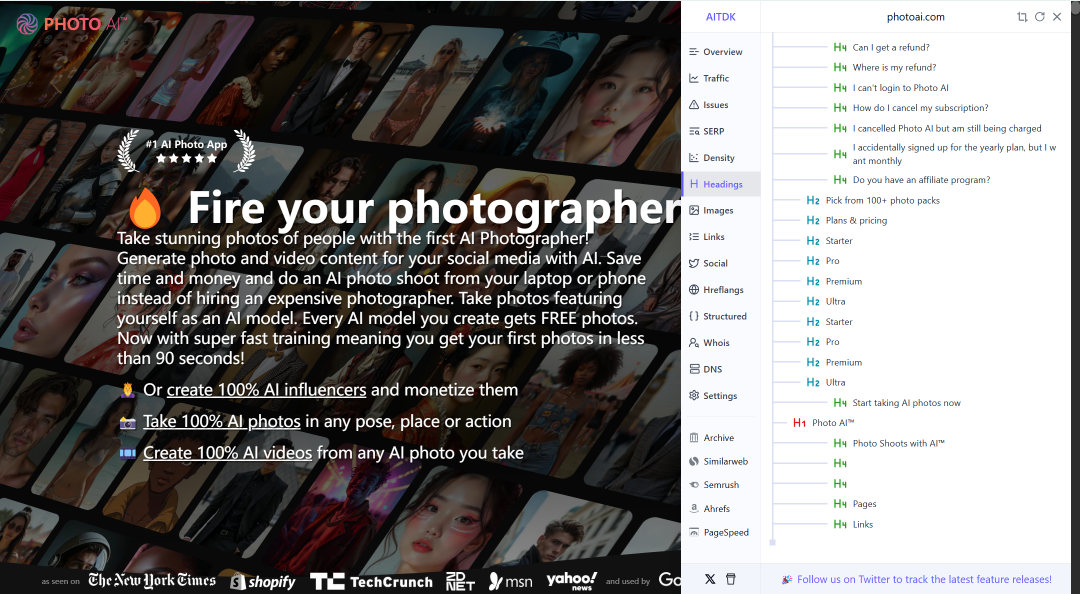This screenshot has height=594, width=1080.
Task: Open the Create 100% AI videos link
Action: 227,453
